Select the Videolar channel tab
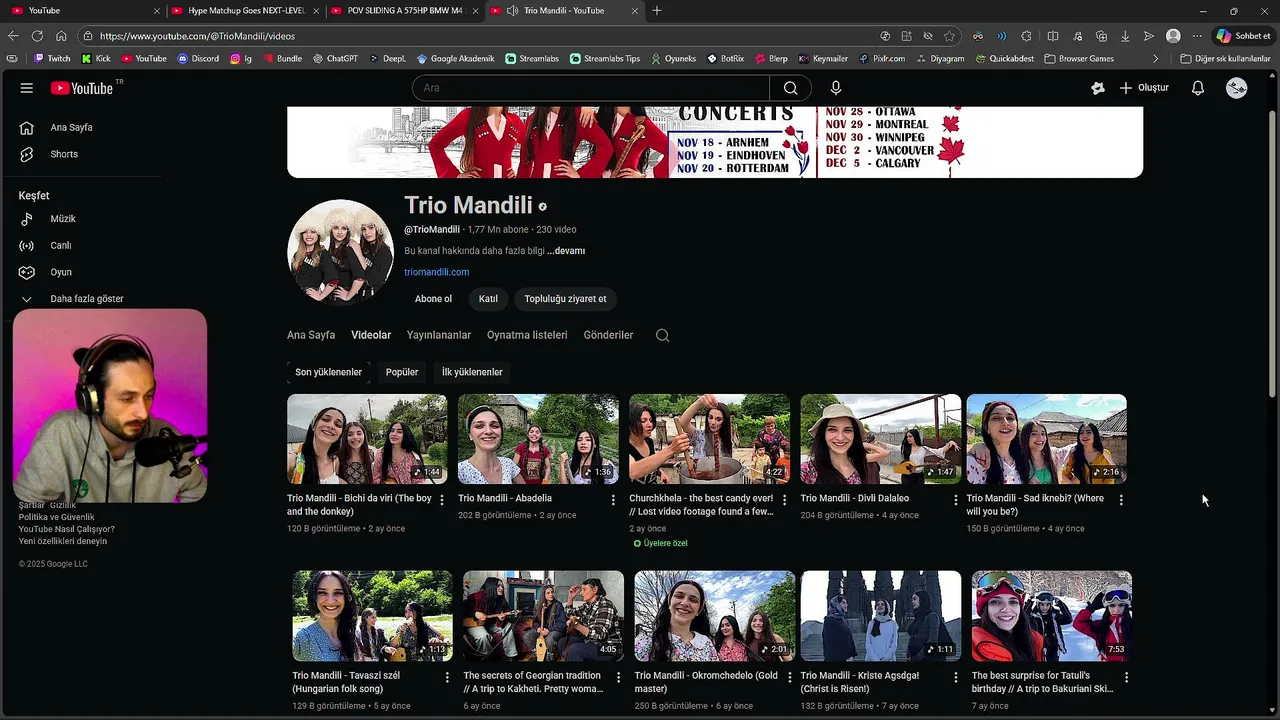The height and width of the screenshot is (720, 1280). tap(371, 335)
